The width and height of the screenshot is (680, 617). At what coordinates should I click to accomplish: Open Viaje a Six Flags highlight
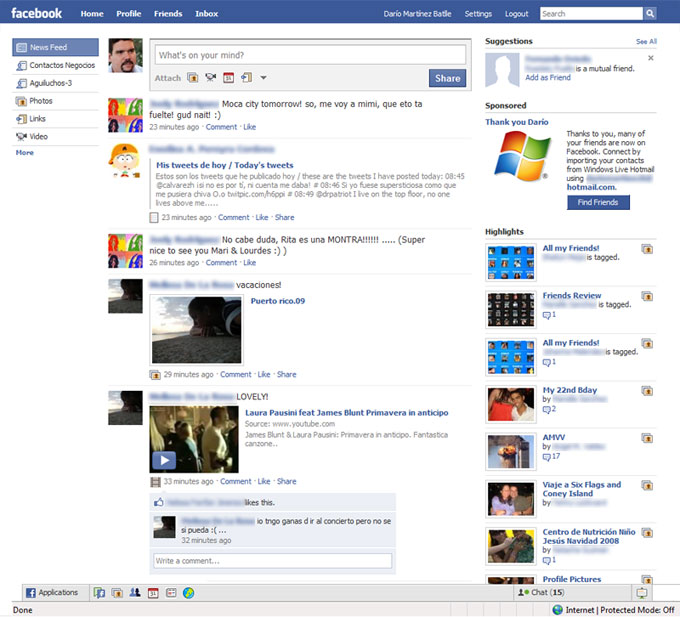point(582,489)
